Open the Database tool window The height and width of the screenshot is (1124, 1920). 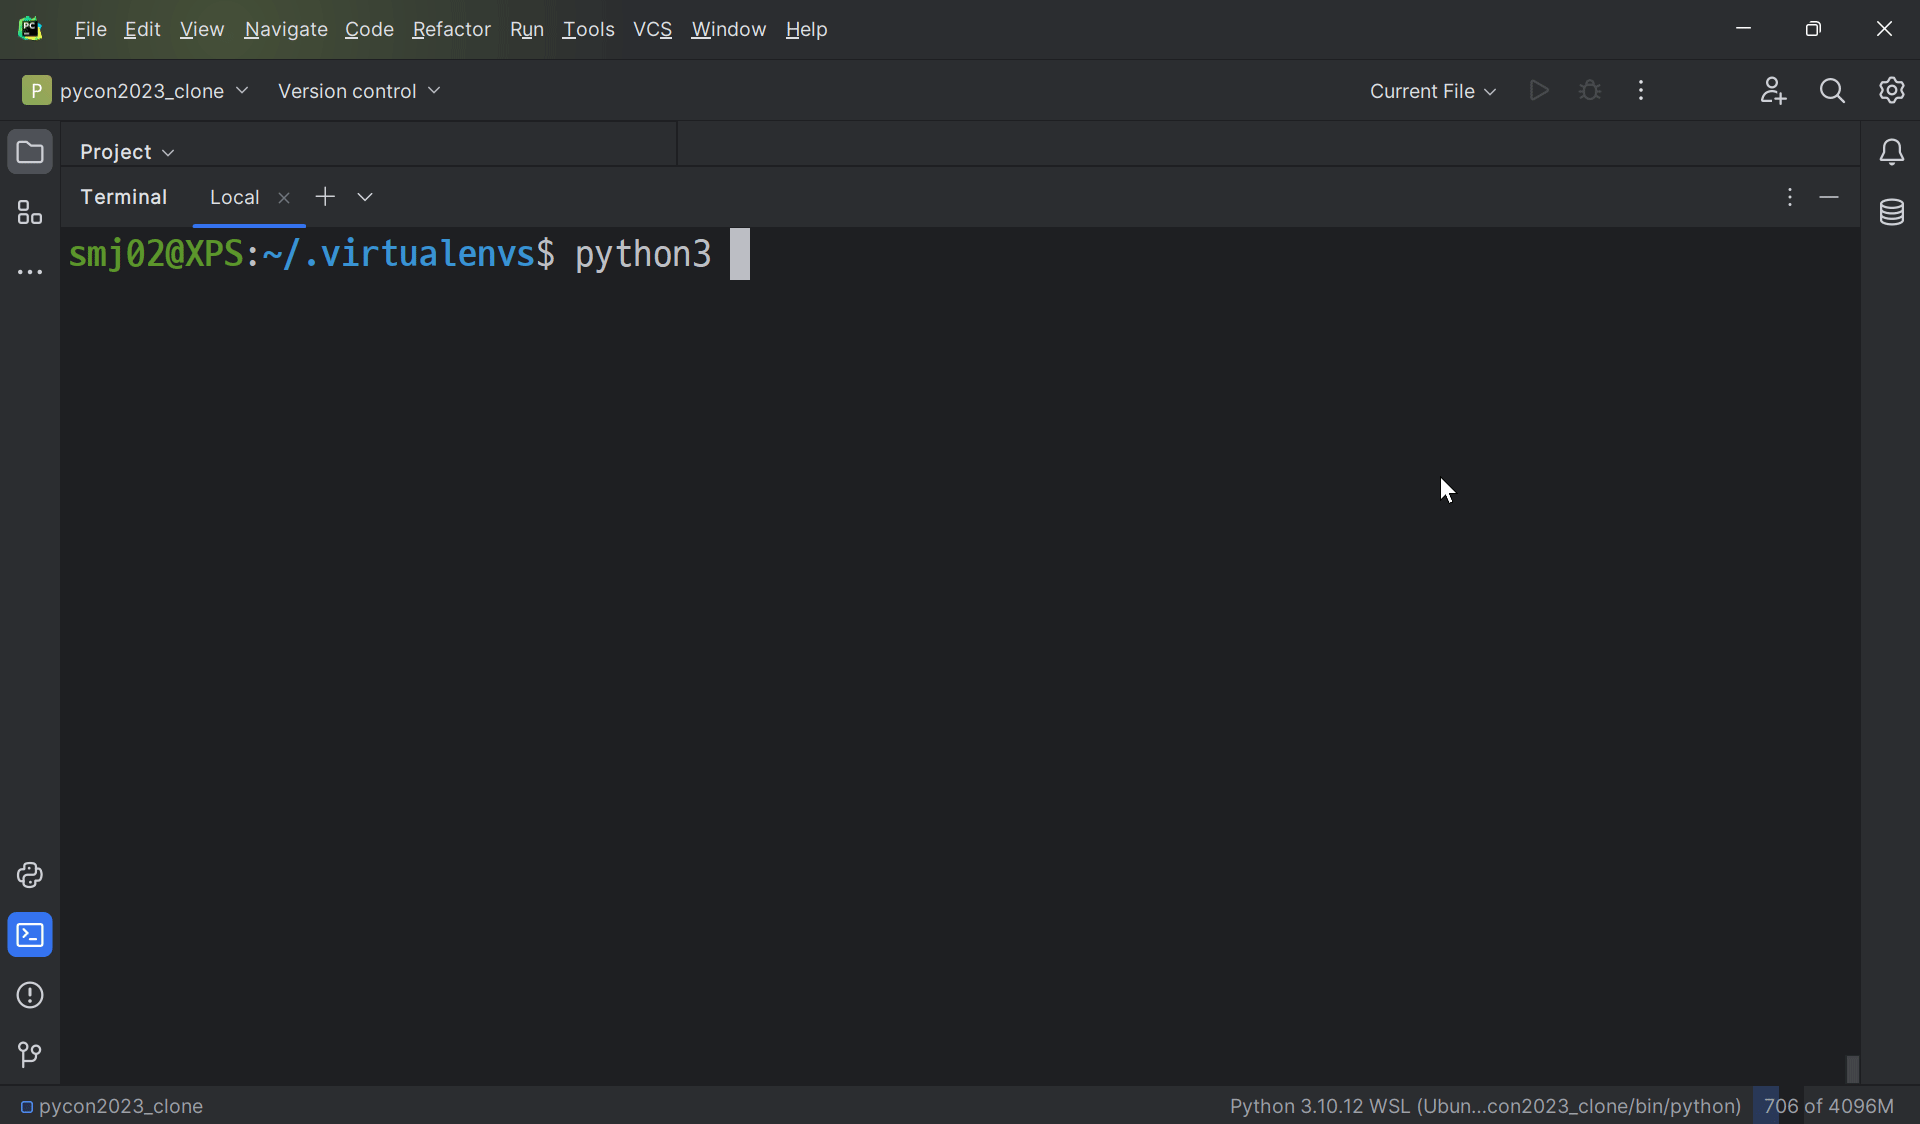1891,212
